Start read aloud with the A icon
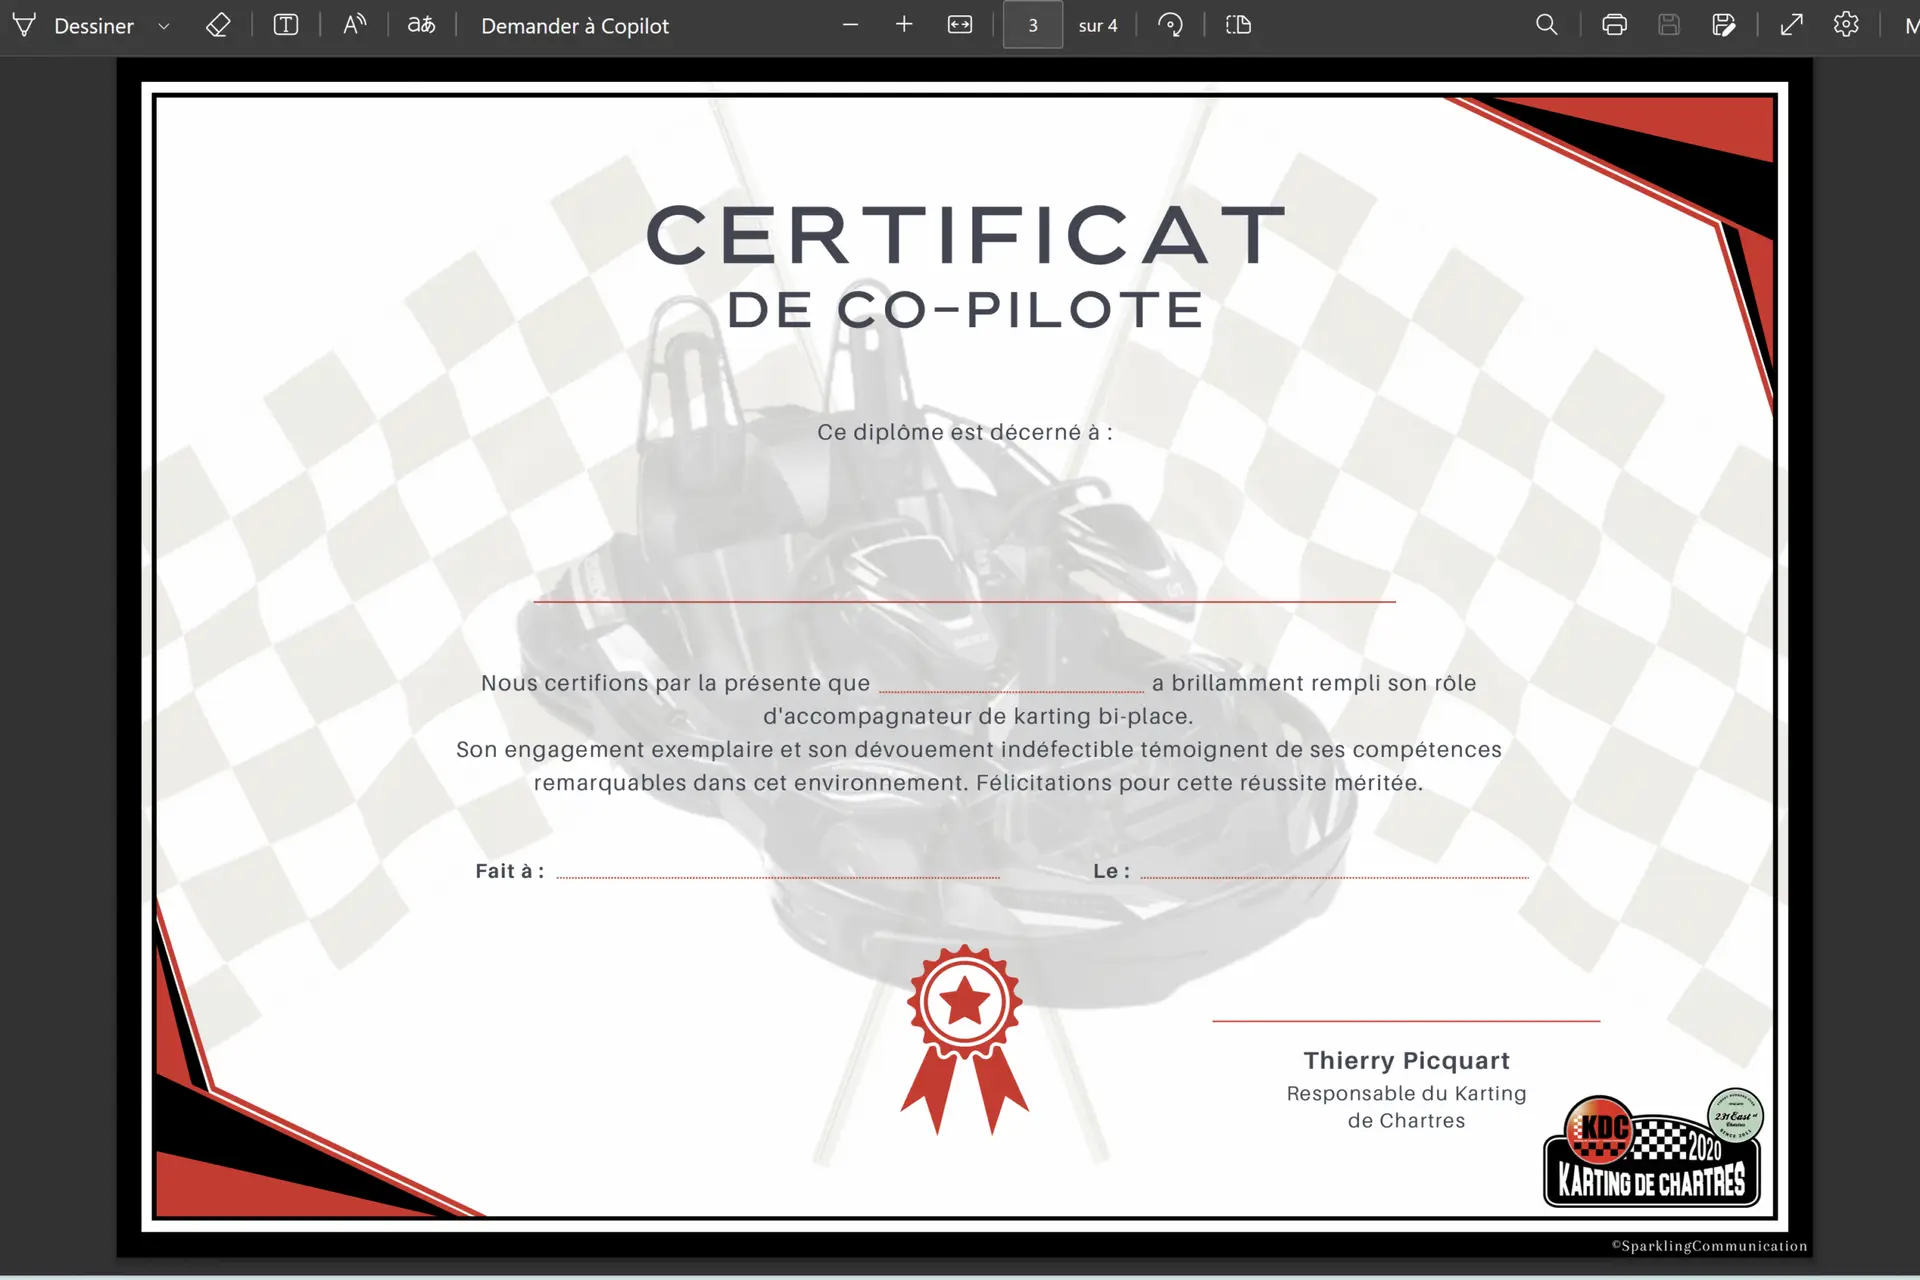 pos(354,26)
